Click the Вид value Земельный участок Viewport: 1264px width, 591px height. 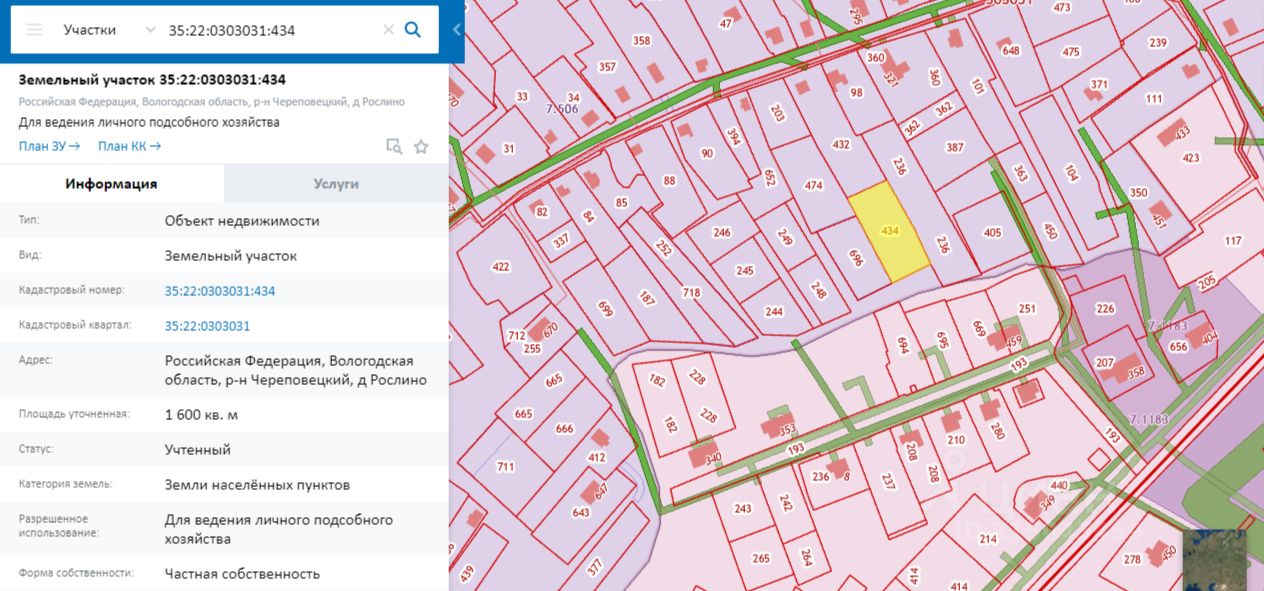[x=231, y=256]
